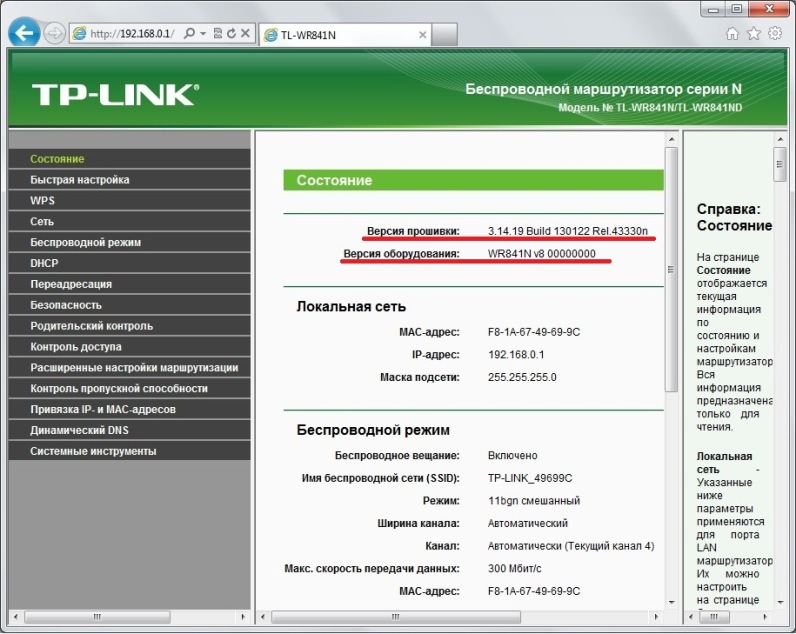Open Безопасность menu item
This screenshot has height=634, width=796.
(x=129, y=305)
